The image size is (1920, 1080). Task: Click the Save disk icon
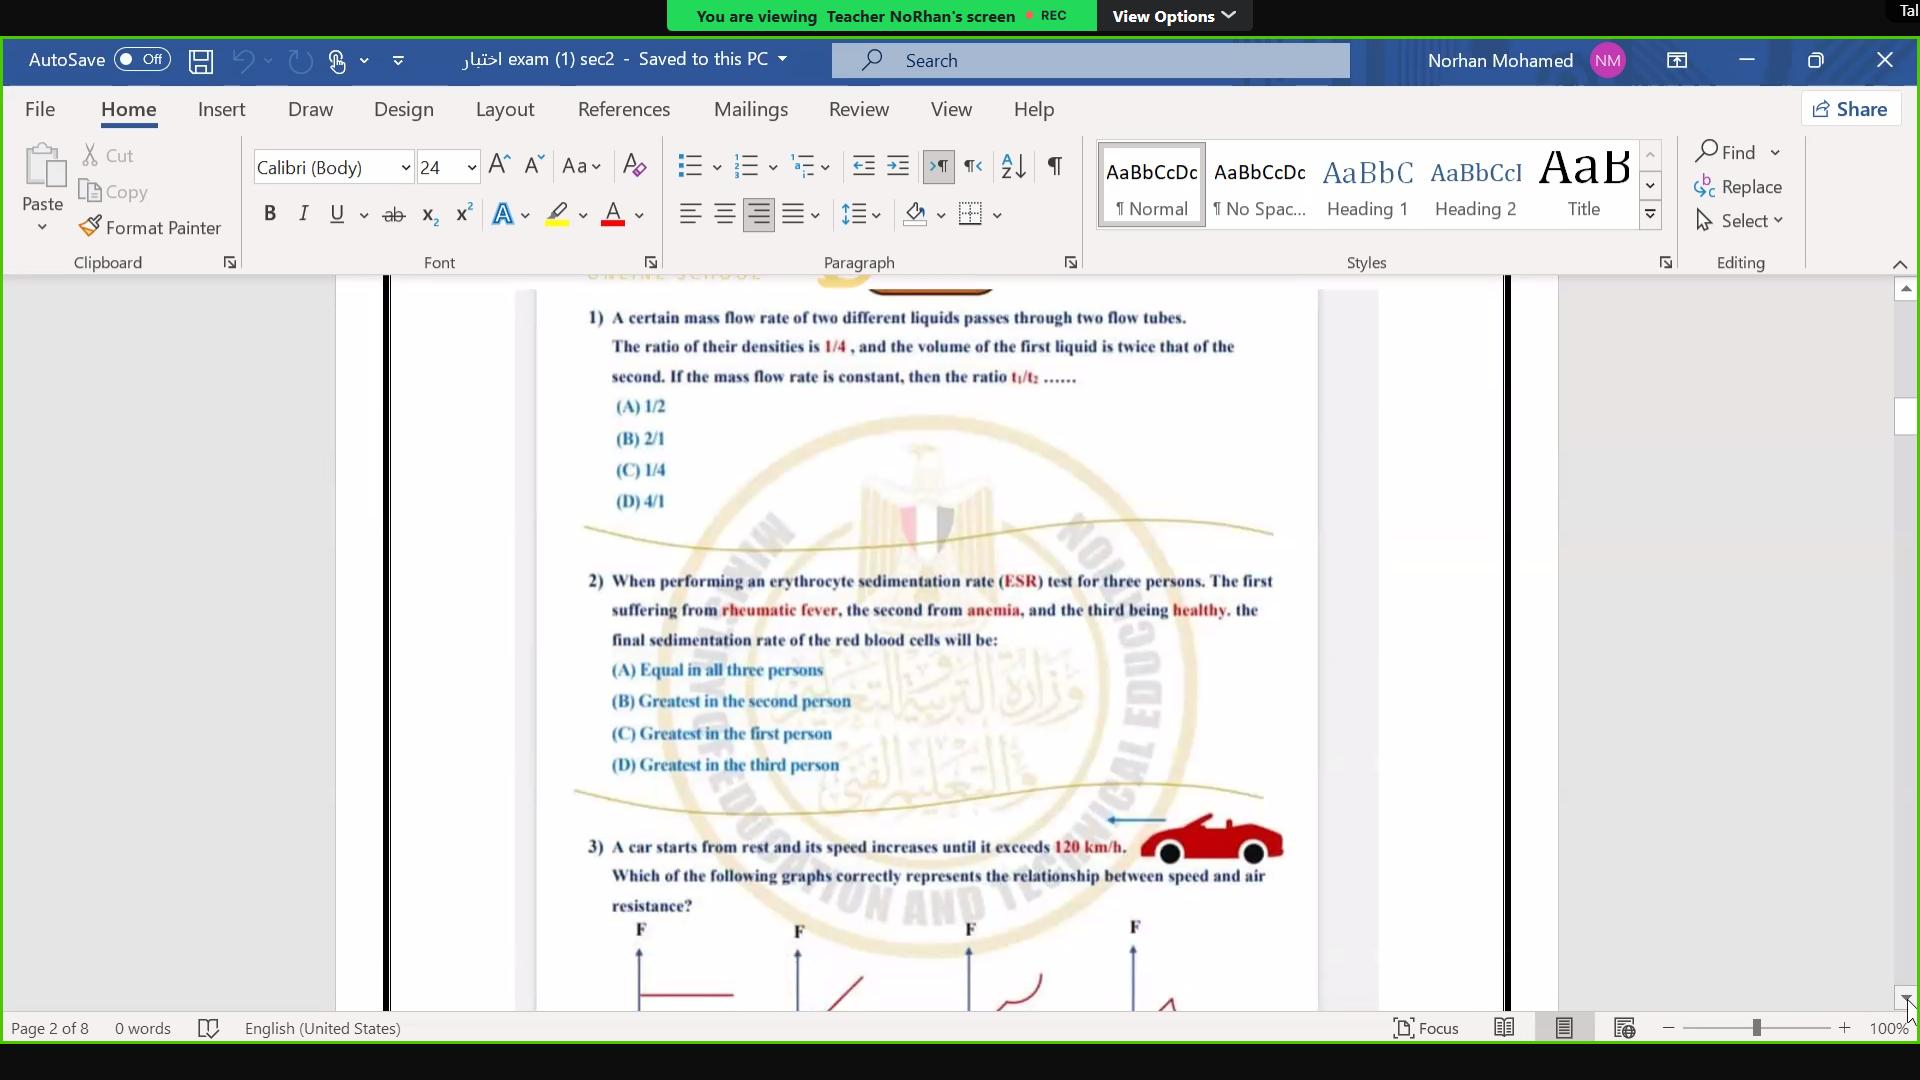click(201, 61)
